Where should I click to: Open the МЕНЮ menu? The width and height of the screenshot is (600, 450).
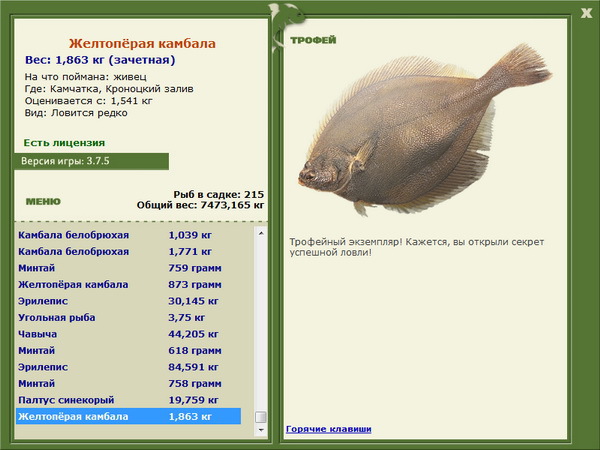point(43,202)
